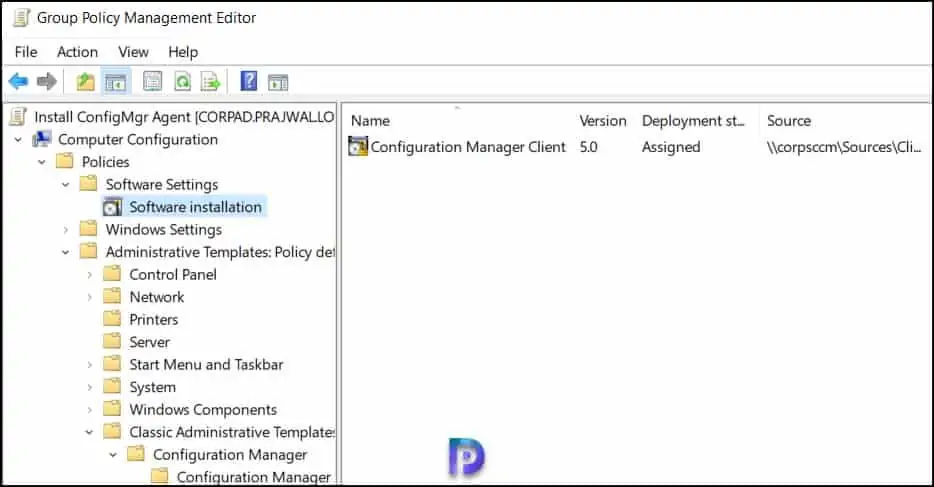Toggle the Show/Hide Action Pane icon
The image size is (934, 487).
(x=278, y=82)
